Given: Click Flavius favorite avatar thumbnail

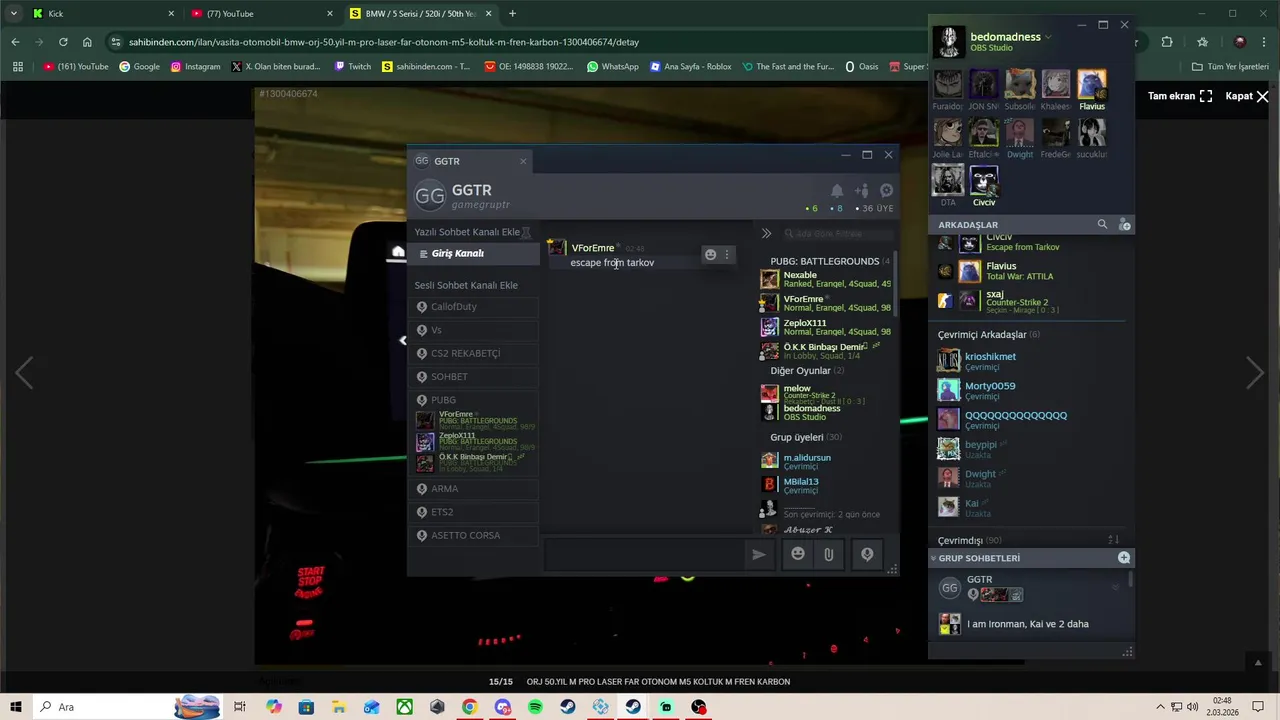Looking at the screenshot, I should 1092,84.
